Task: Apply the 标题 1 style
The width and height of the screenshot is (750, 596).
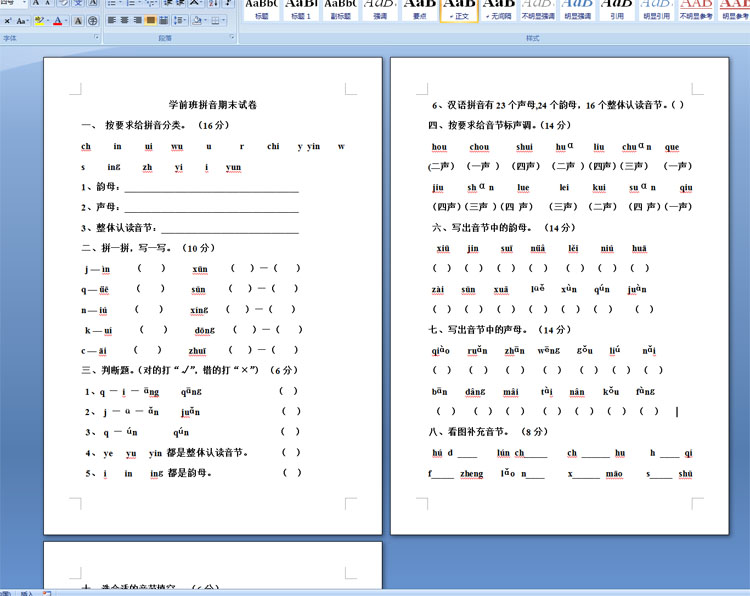Action: 301,10
